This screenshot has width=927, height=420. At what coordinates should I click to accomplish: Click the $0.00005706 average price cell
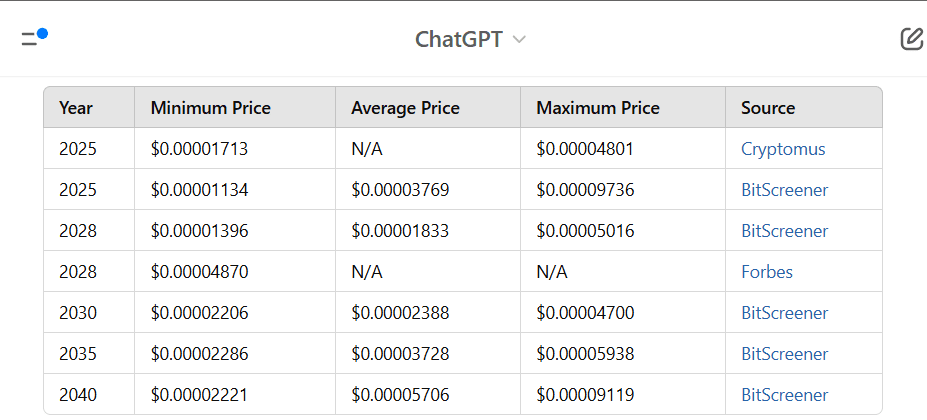pyautogui.click(x=400, y=395)
